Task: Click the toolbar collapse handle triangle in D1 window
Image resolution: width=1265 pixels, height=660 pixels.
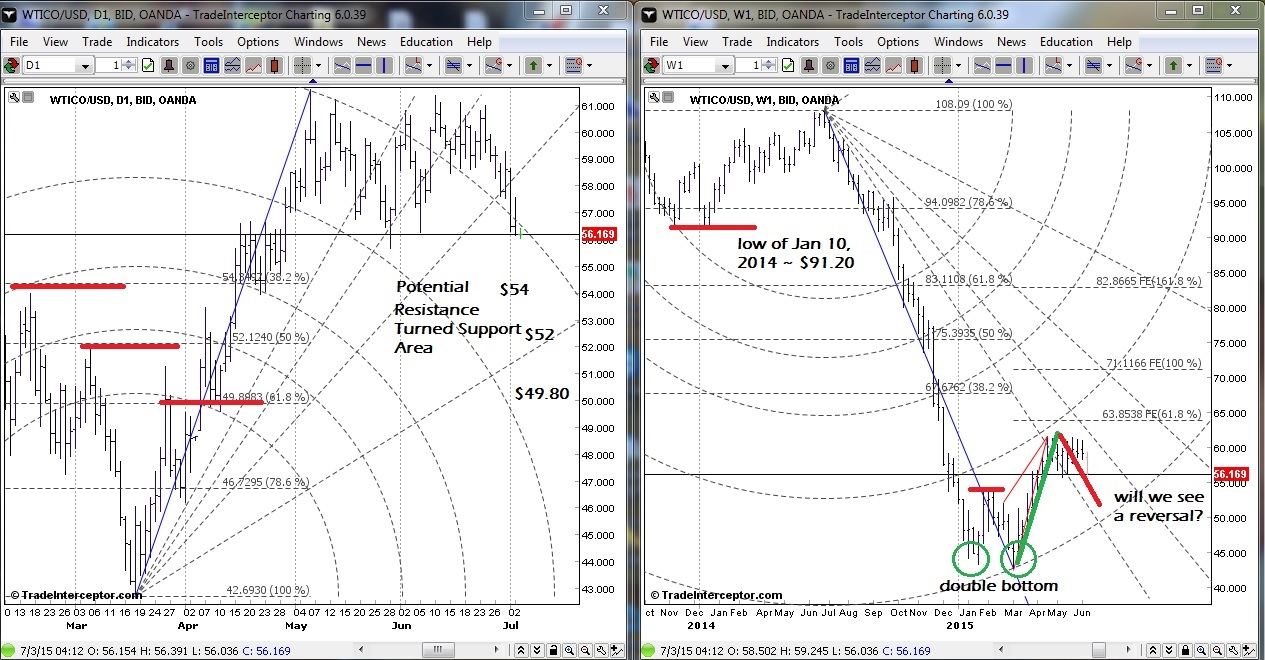Action: pyautogui.click(x=315, y=81)
